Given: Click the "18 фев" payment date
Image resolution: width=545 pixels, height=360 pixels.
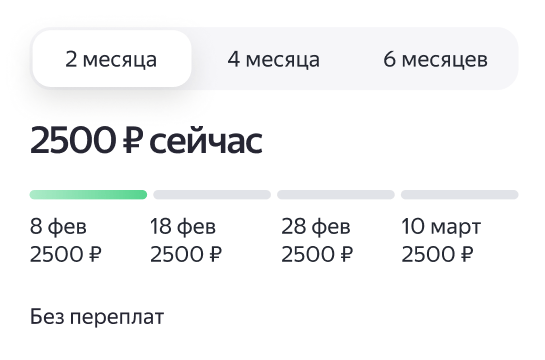Looking at the screenshot, I should (183, 227).
